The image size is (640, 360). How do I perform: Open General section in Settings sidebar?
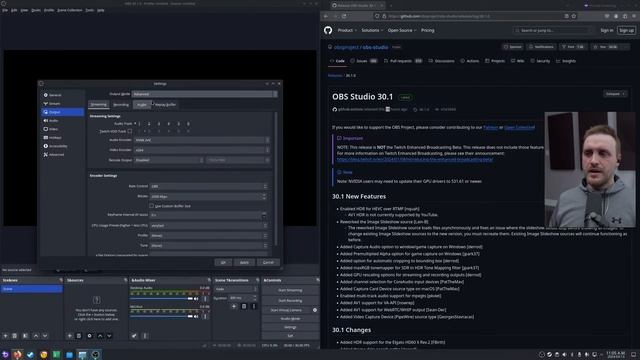pyautogui.click(x=62, y=95)
